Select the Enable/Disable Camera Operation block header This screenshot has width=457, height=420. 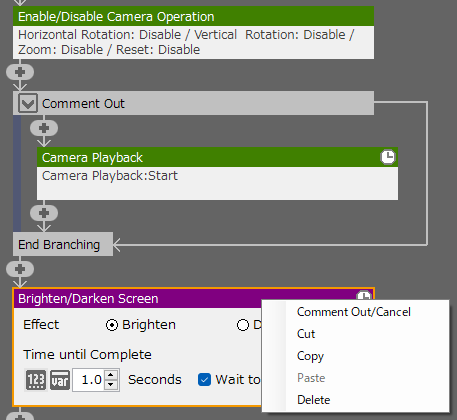tap(193, 16)
